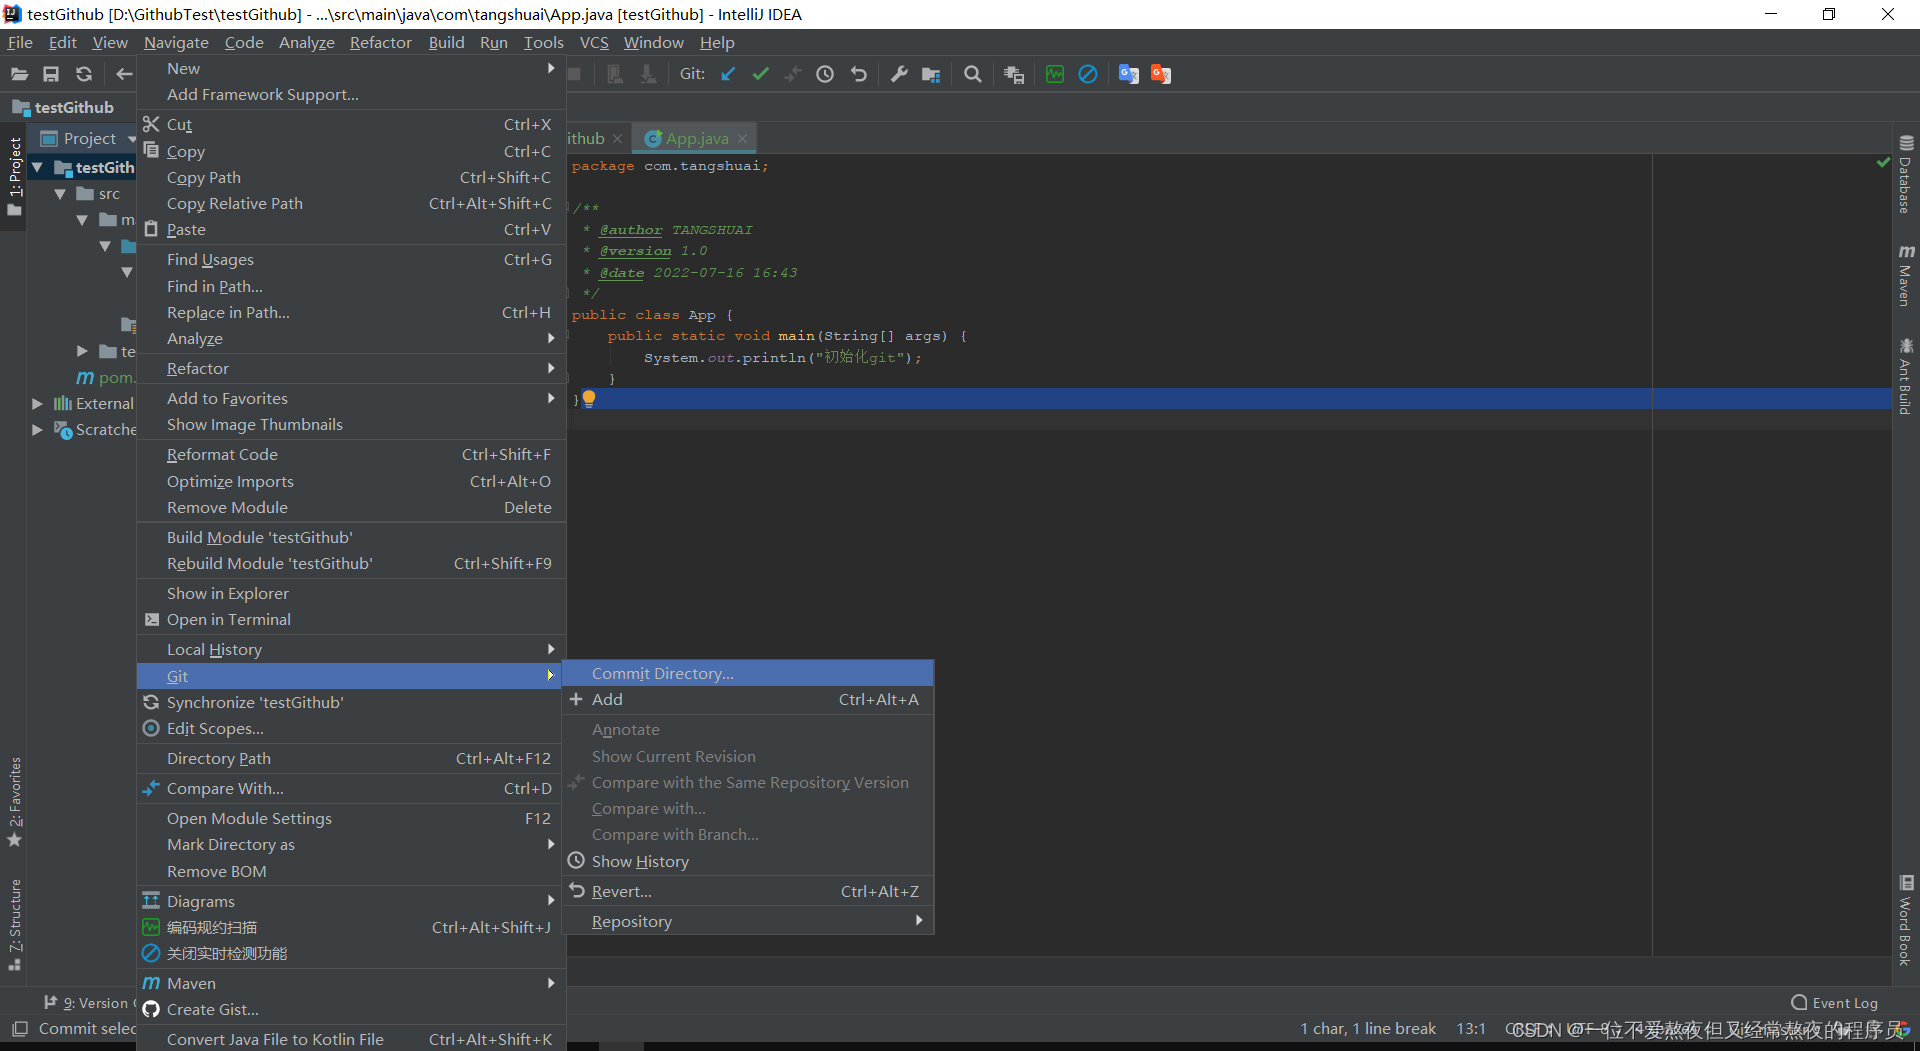Expand External Libraries tree node
The image size is (1920, 1051).
click(37, 404)
